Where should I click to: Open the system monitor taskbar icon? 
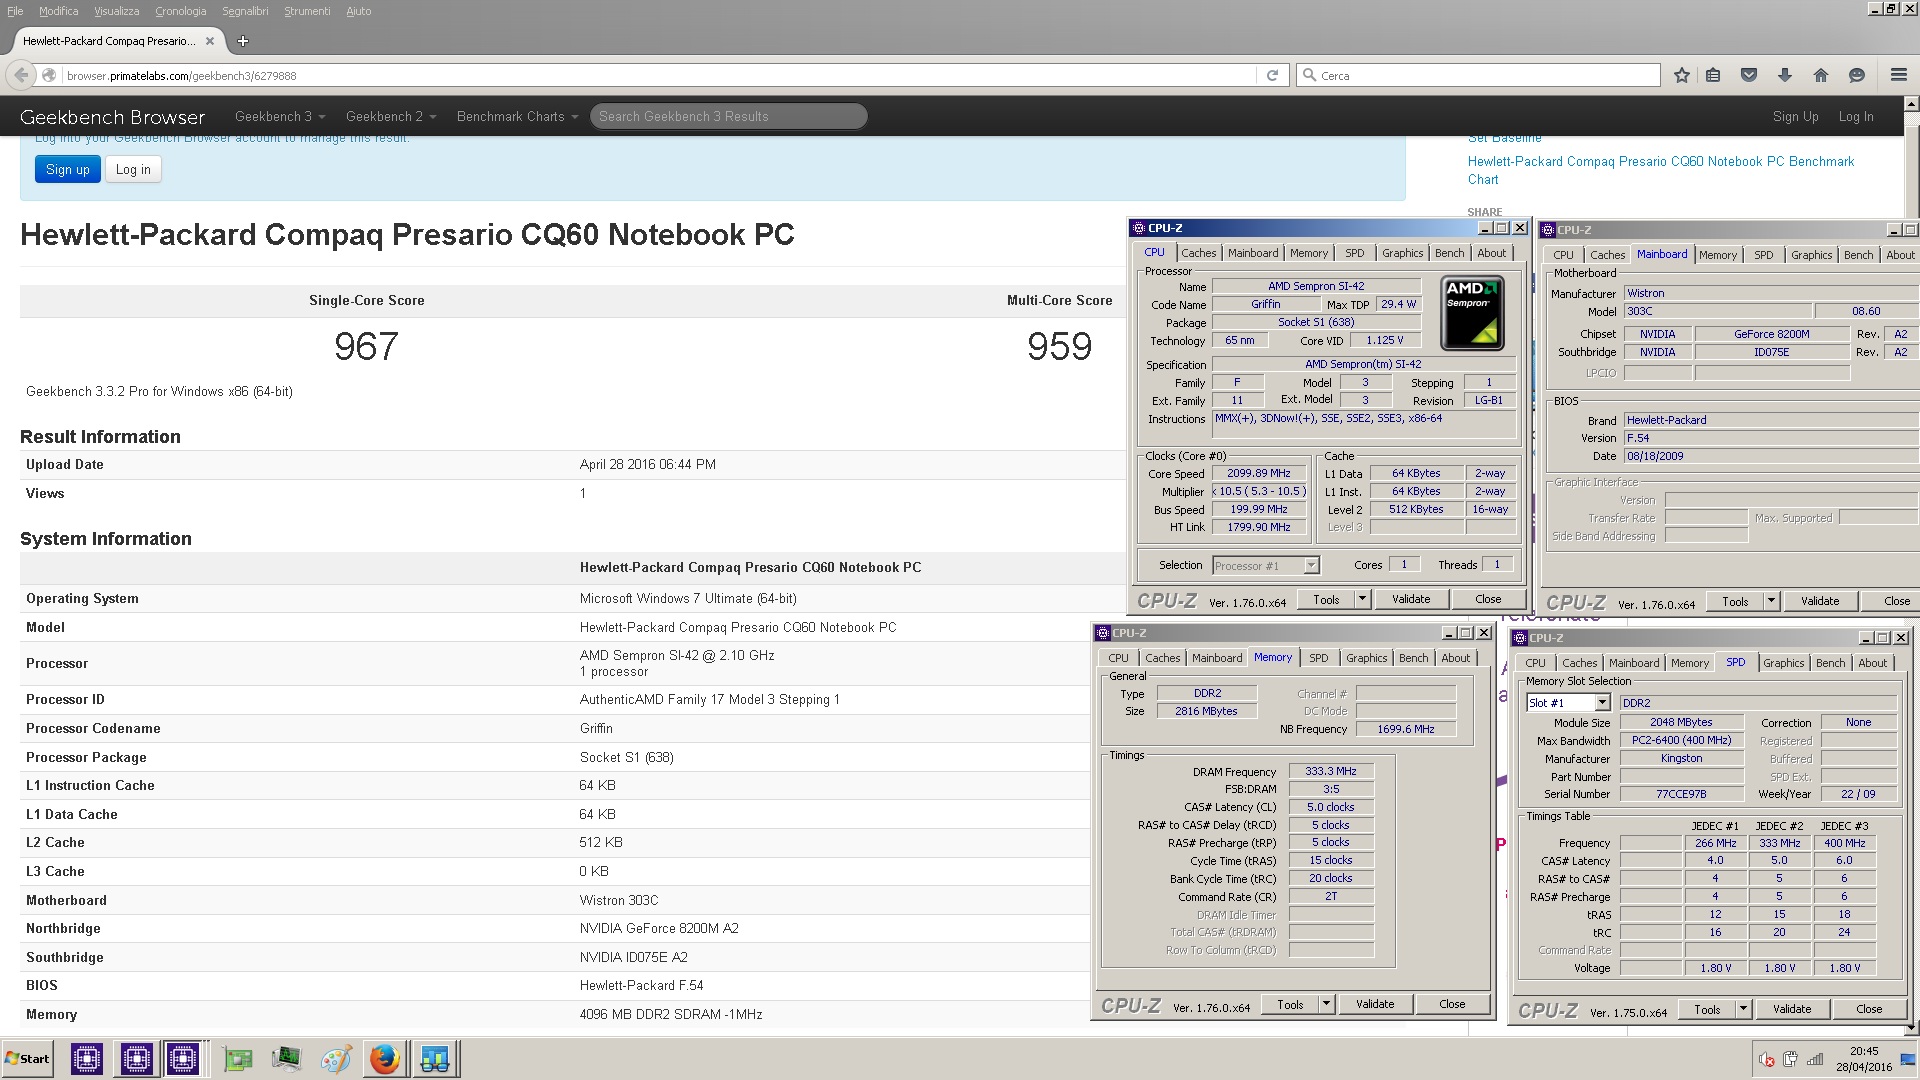click(x=286, y=1059)
